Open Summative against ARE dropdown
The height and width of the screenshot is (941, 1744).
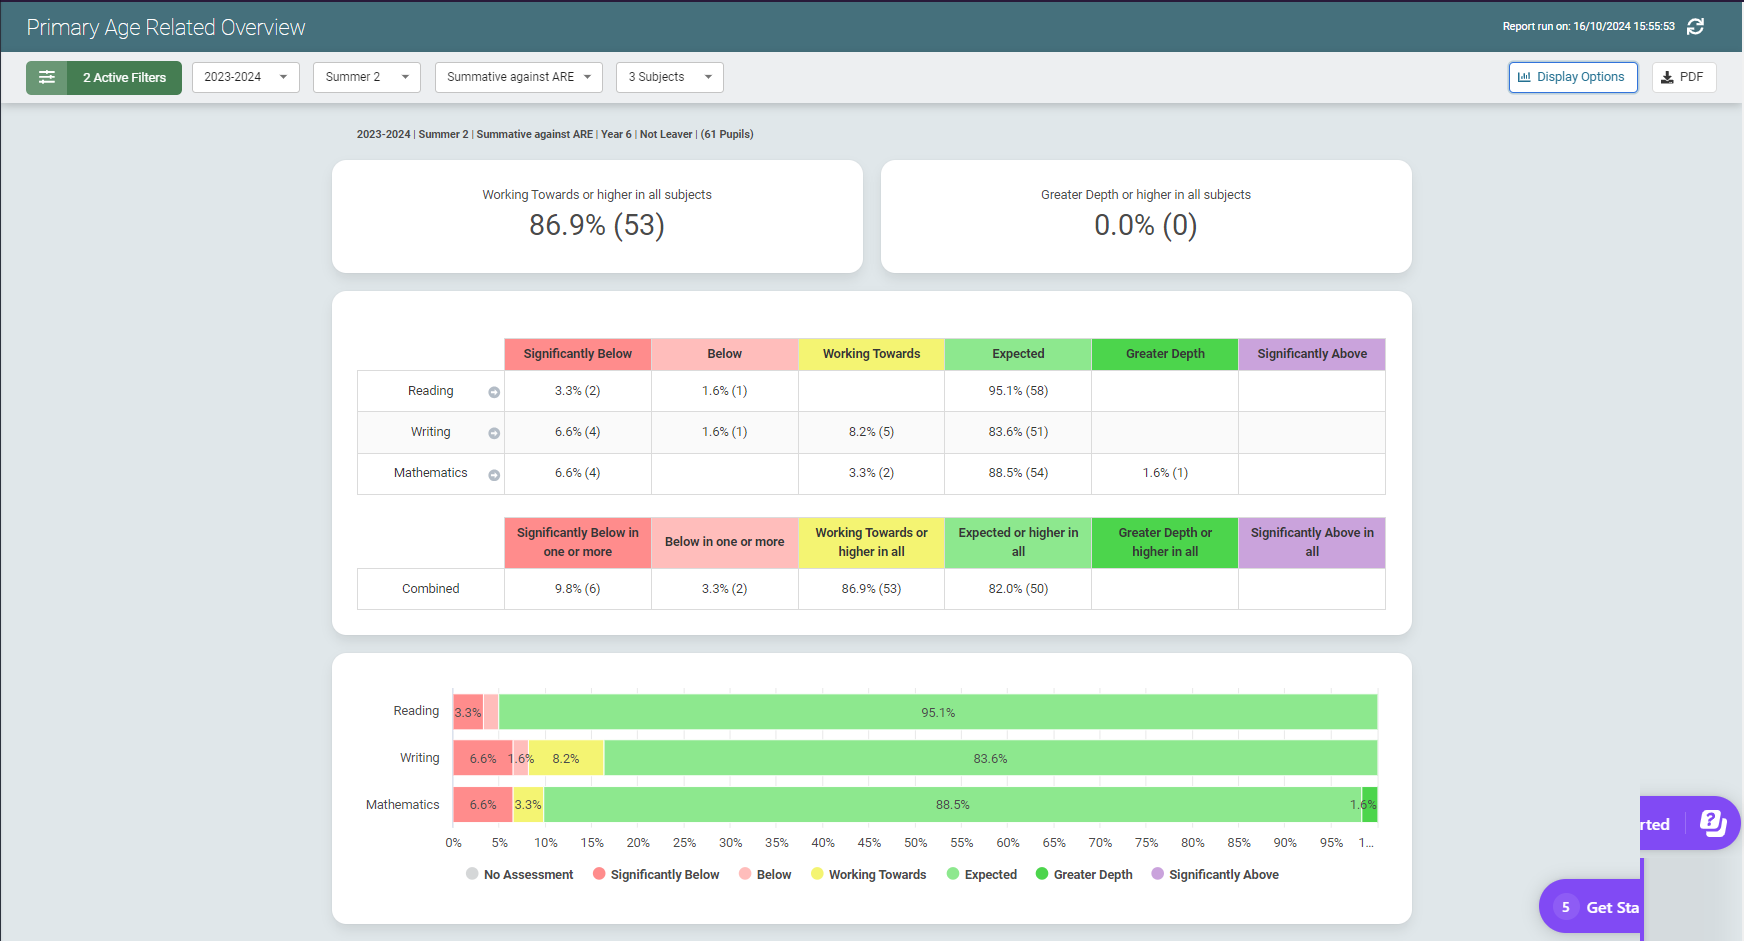click(518, 77)
